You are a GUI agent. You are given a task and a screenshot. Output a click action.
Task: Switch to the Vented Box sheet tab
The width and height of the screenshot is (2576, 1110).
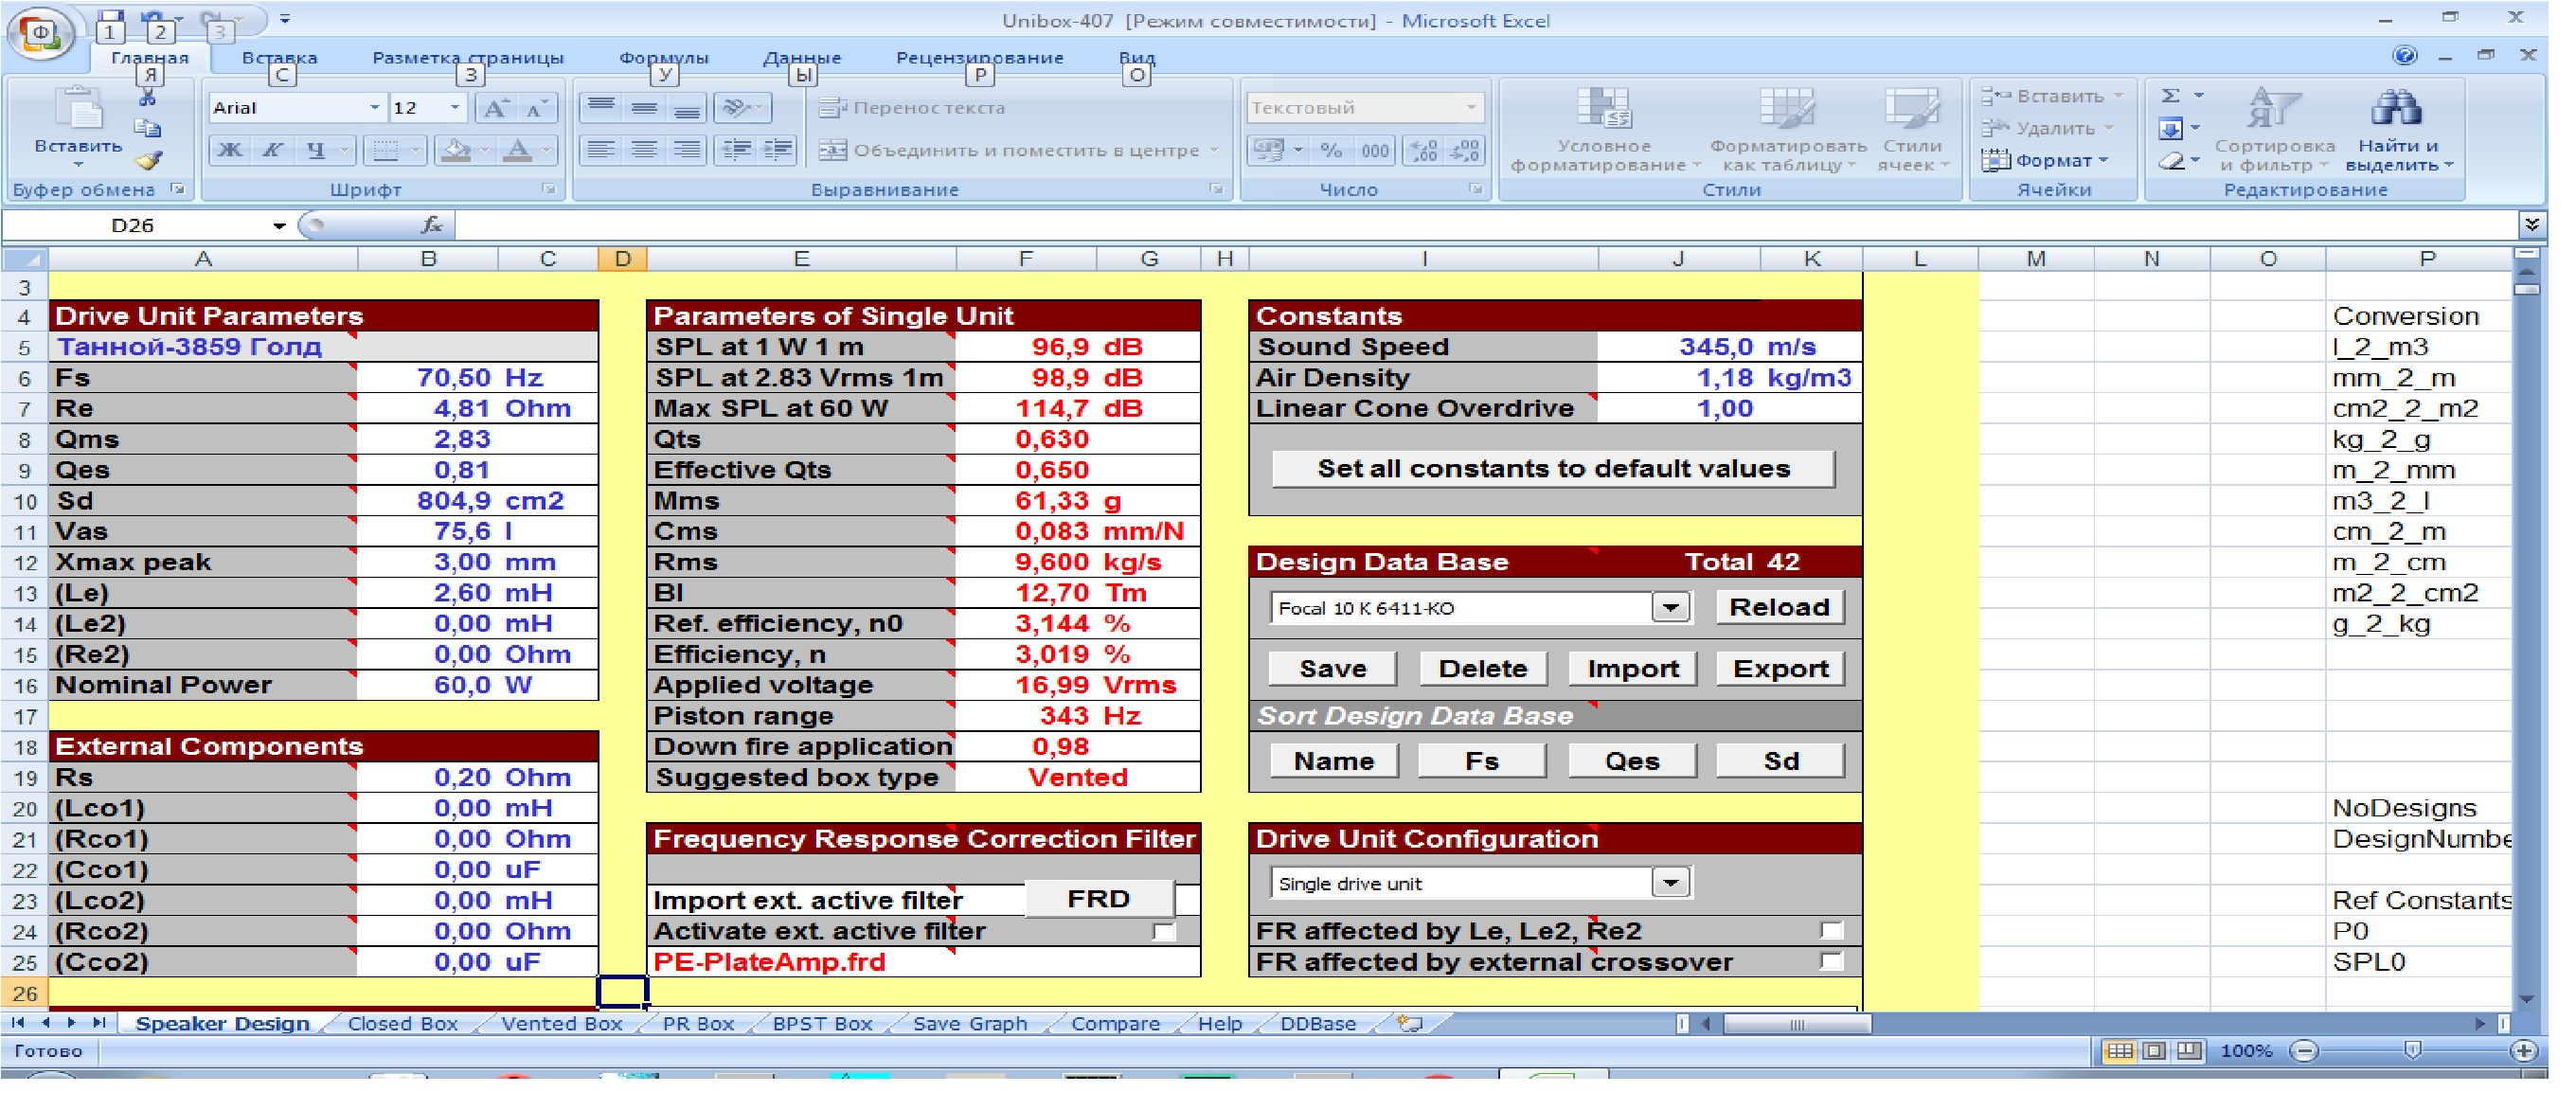[561, 1025]
